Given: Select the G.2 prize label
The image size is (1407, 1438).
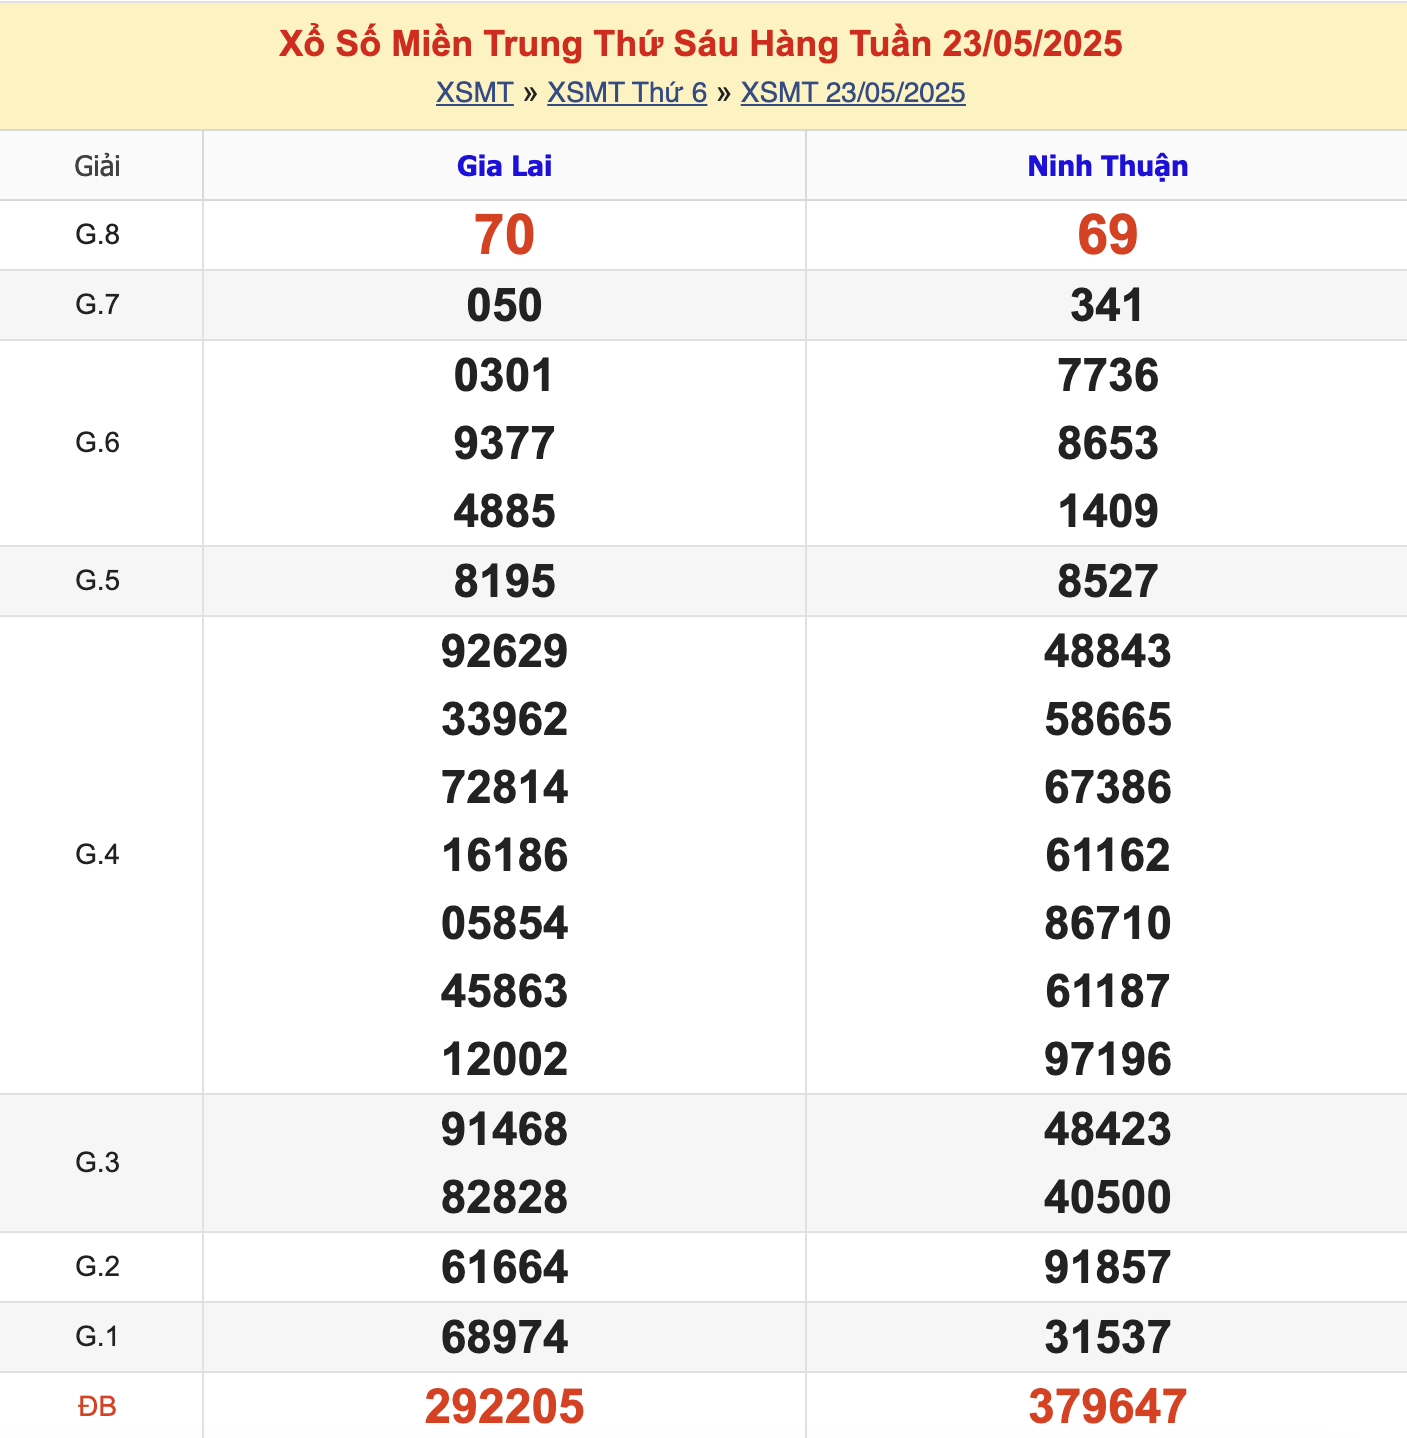Looking at the screenshot, I should (98, 1267).
